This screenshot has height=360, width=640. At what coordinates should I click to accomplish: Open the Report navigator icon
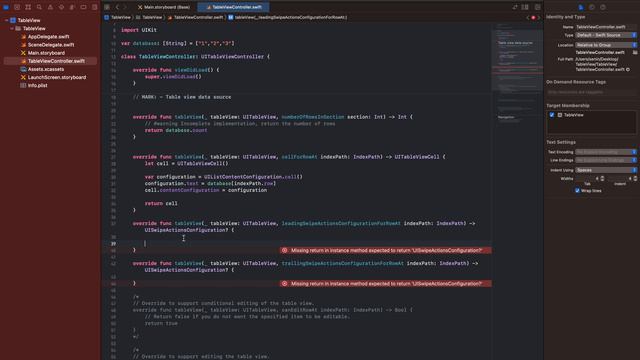point(94,7)
